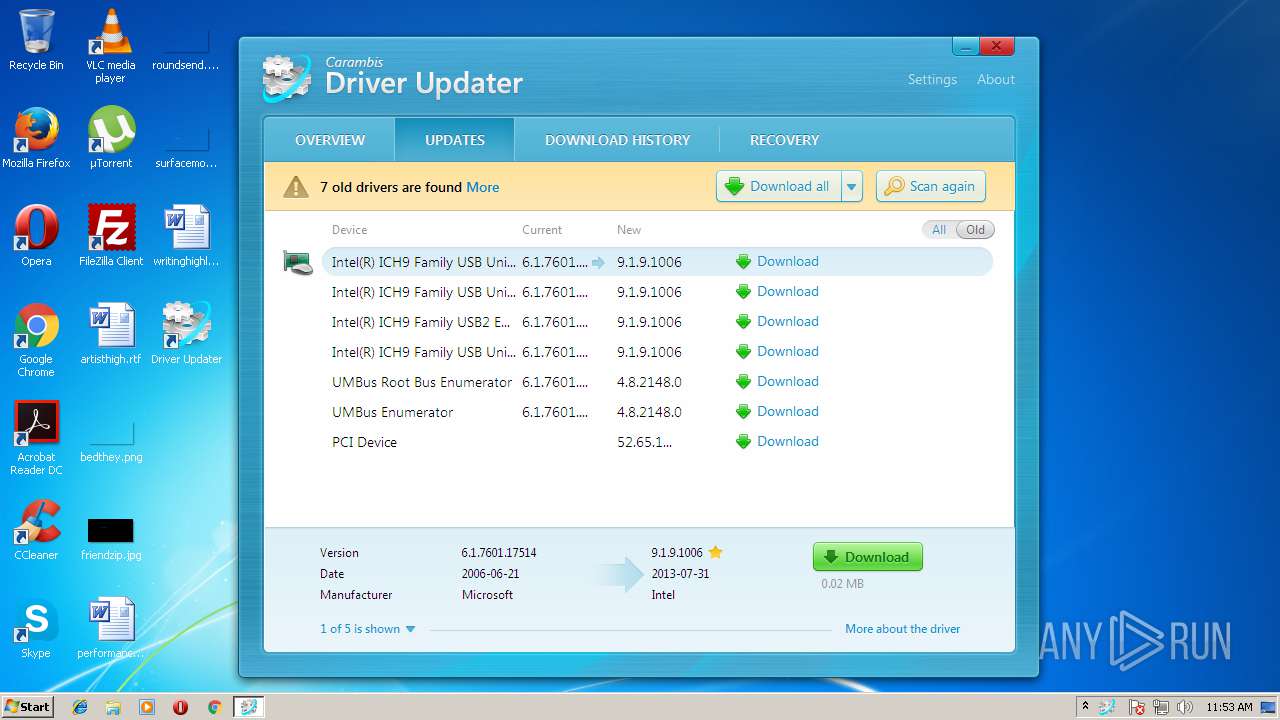1280x720 pixels.
Task: Open artisthigh.rtf document icon
Action: [x=110, y=334]
